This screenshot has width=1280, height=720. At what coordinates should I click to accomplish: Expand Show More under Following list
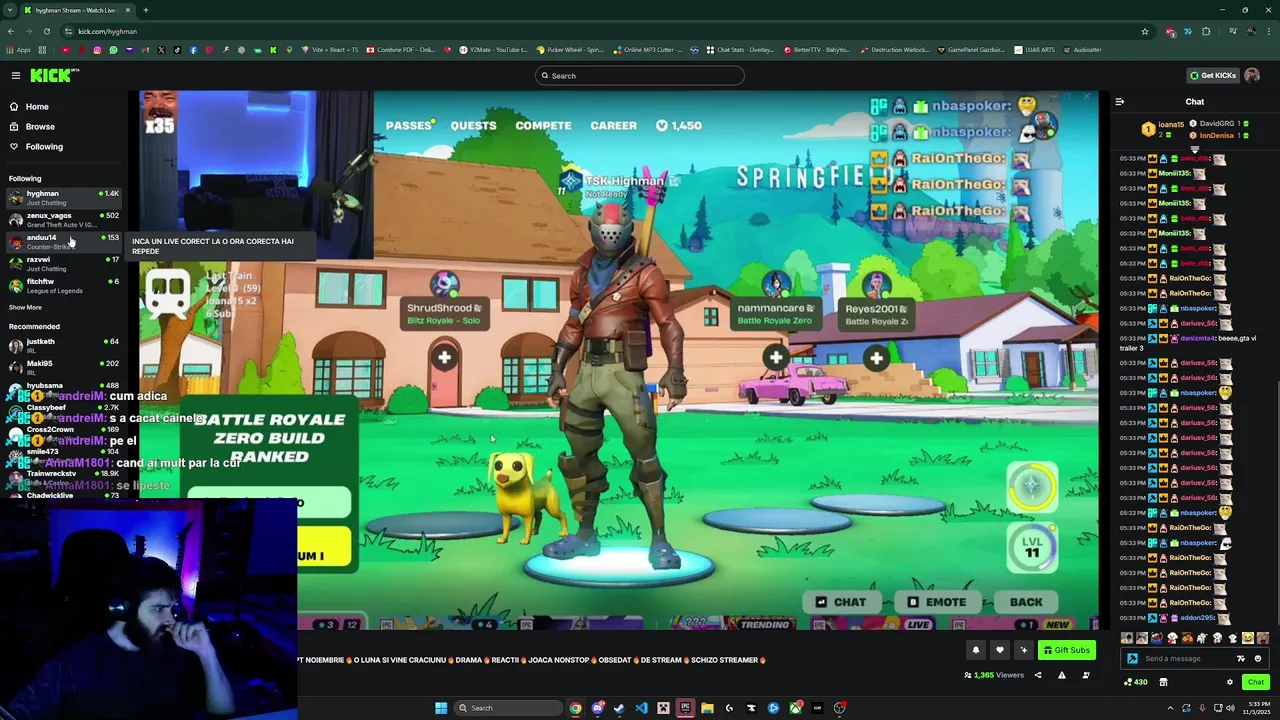point(25,307)
